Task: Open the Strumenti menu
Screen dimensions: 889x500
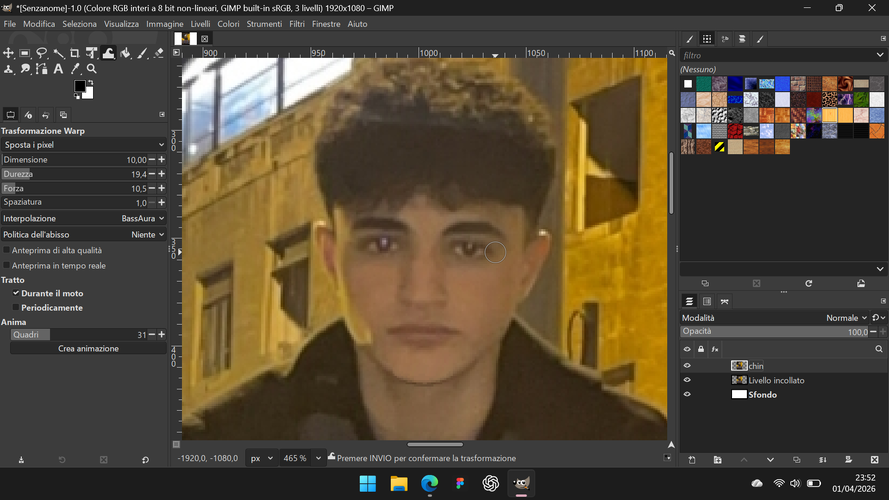Action: tap(264, 24)
